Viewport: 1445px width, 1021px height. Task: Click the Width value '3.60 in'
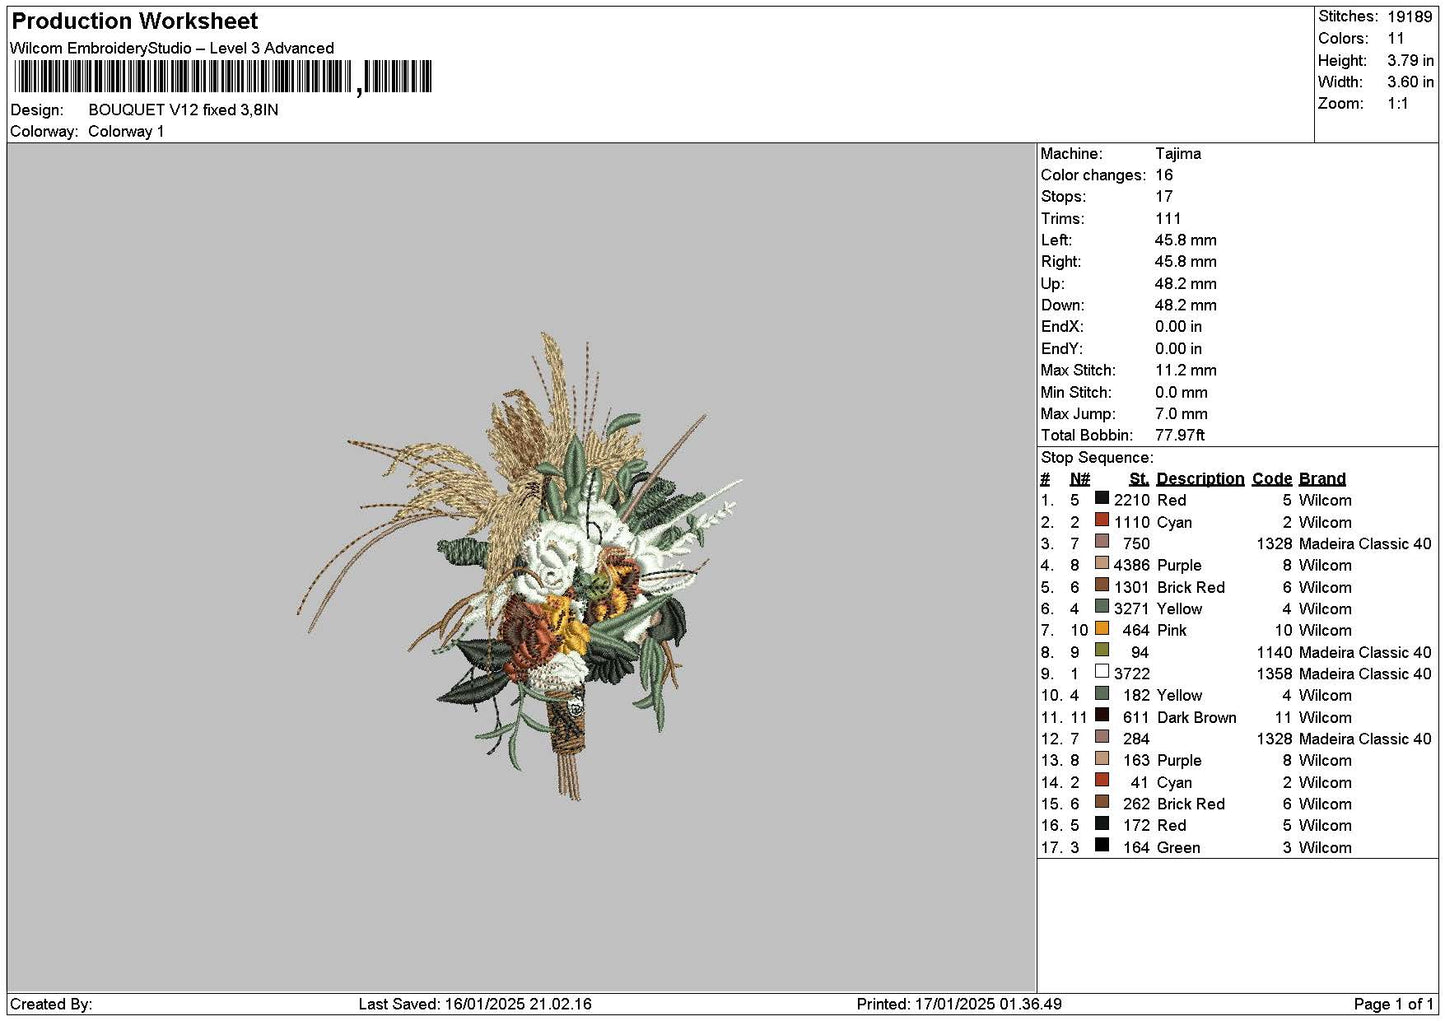click(1410, 82)
